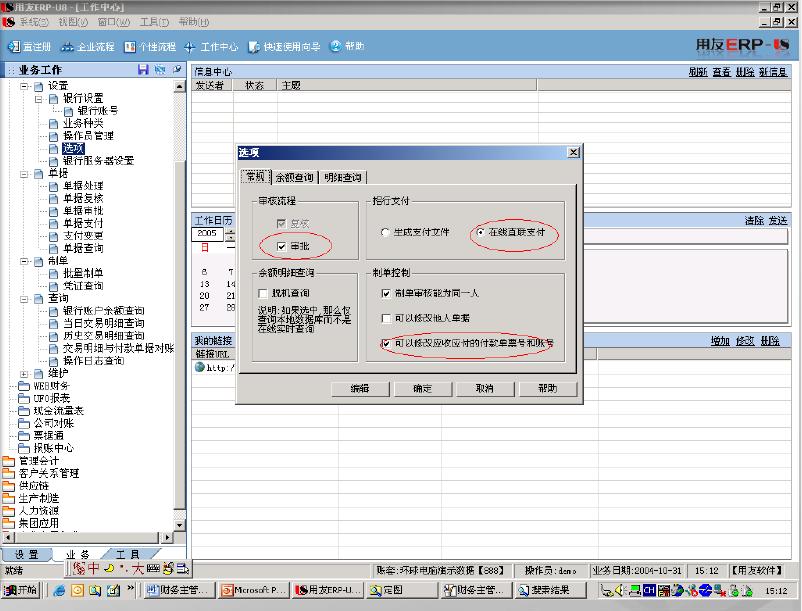Screen dimensions: 802x611
Task: Open the 视图 menu
Action: coord(73,22)
